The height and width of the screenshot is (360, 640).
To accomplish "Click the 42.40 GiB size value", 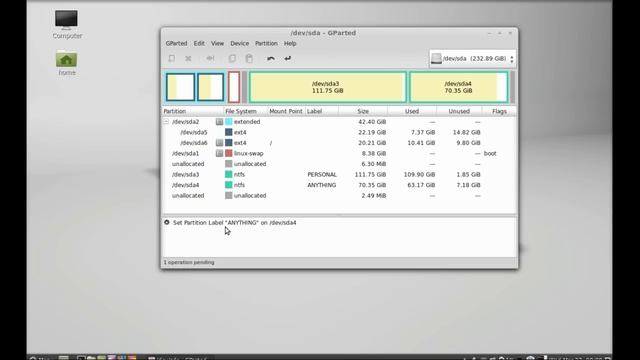I will [x=372, y=122].
